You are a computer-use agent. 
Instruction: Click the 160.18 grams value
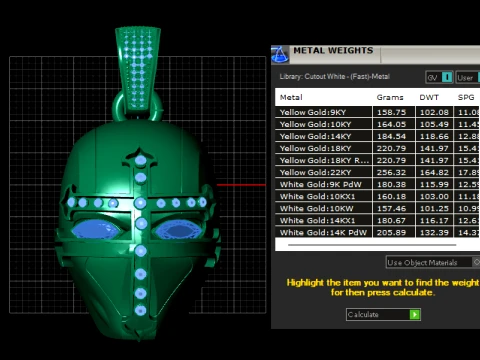pyautogui.click(x=391, y=196)
